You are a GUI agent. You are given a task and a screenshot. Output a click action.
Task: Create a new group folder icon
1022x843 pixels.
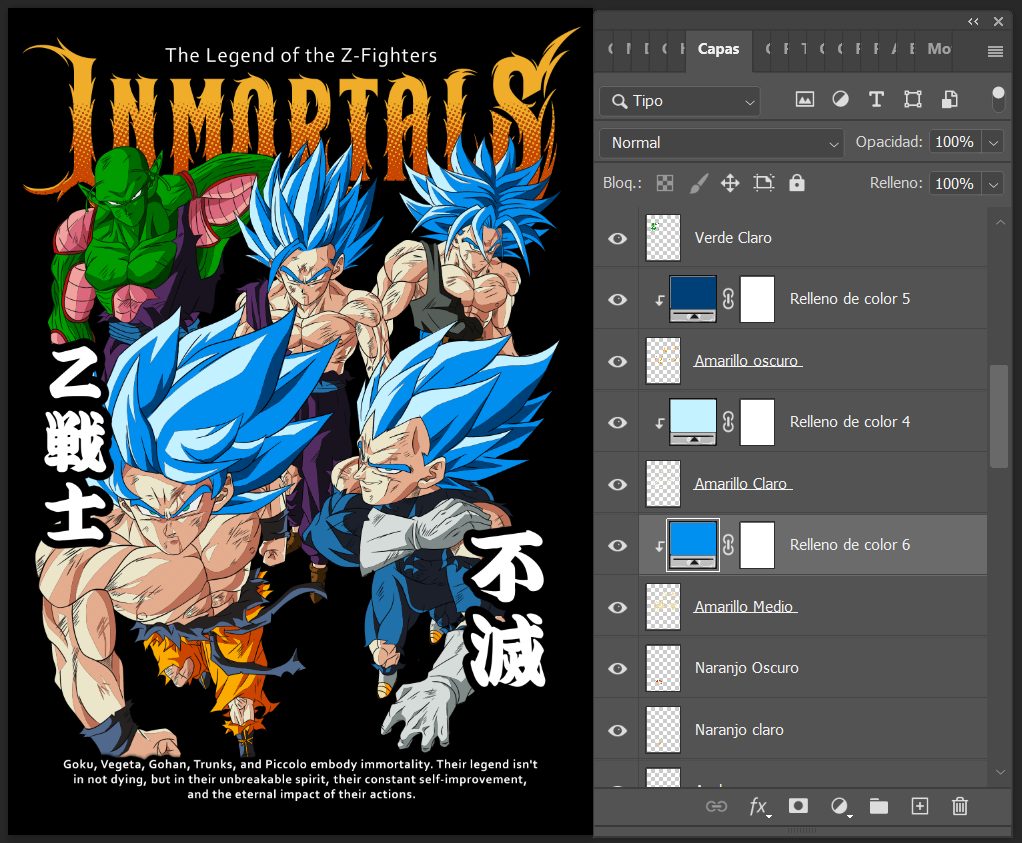879,806
